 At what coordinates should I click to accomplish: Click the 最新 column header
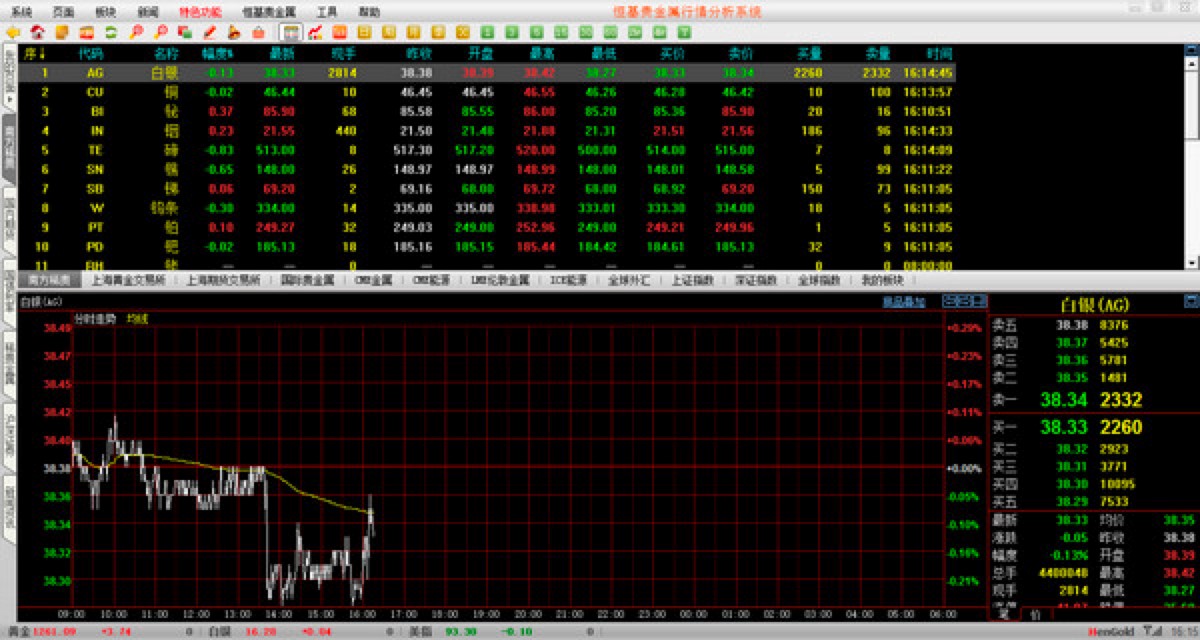pyautogui.click(x=280, y=53)
